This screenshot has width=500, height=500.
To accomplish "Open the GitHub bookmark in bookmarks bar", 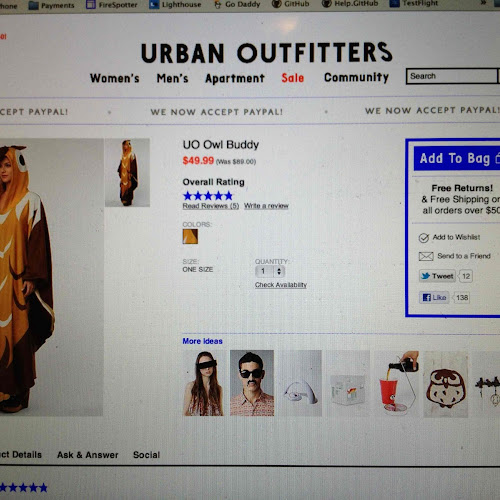I will [291, 4].
